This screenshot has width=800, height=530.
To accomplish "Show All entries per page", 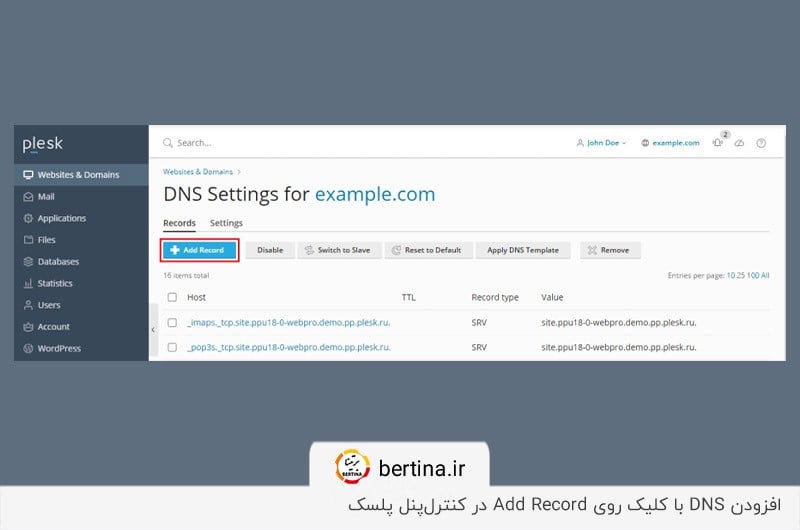I will click(x=765, y=275).
